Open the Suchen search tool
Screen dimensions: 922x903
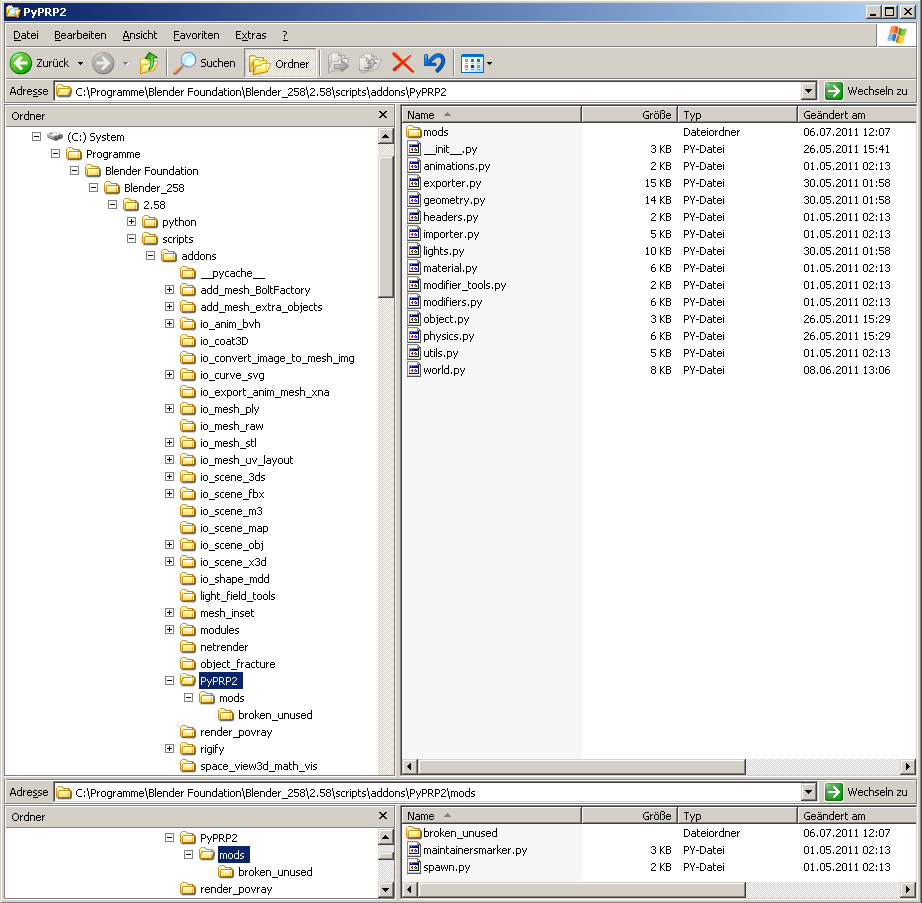click(205, 63)
